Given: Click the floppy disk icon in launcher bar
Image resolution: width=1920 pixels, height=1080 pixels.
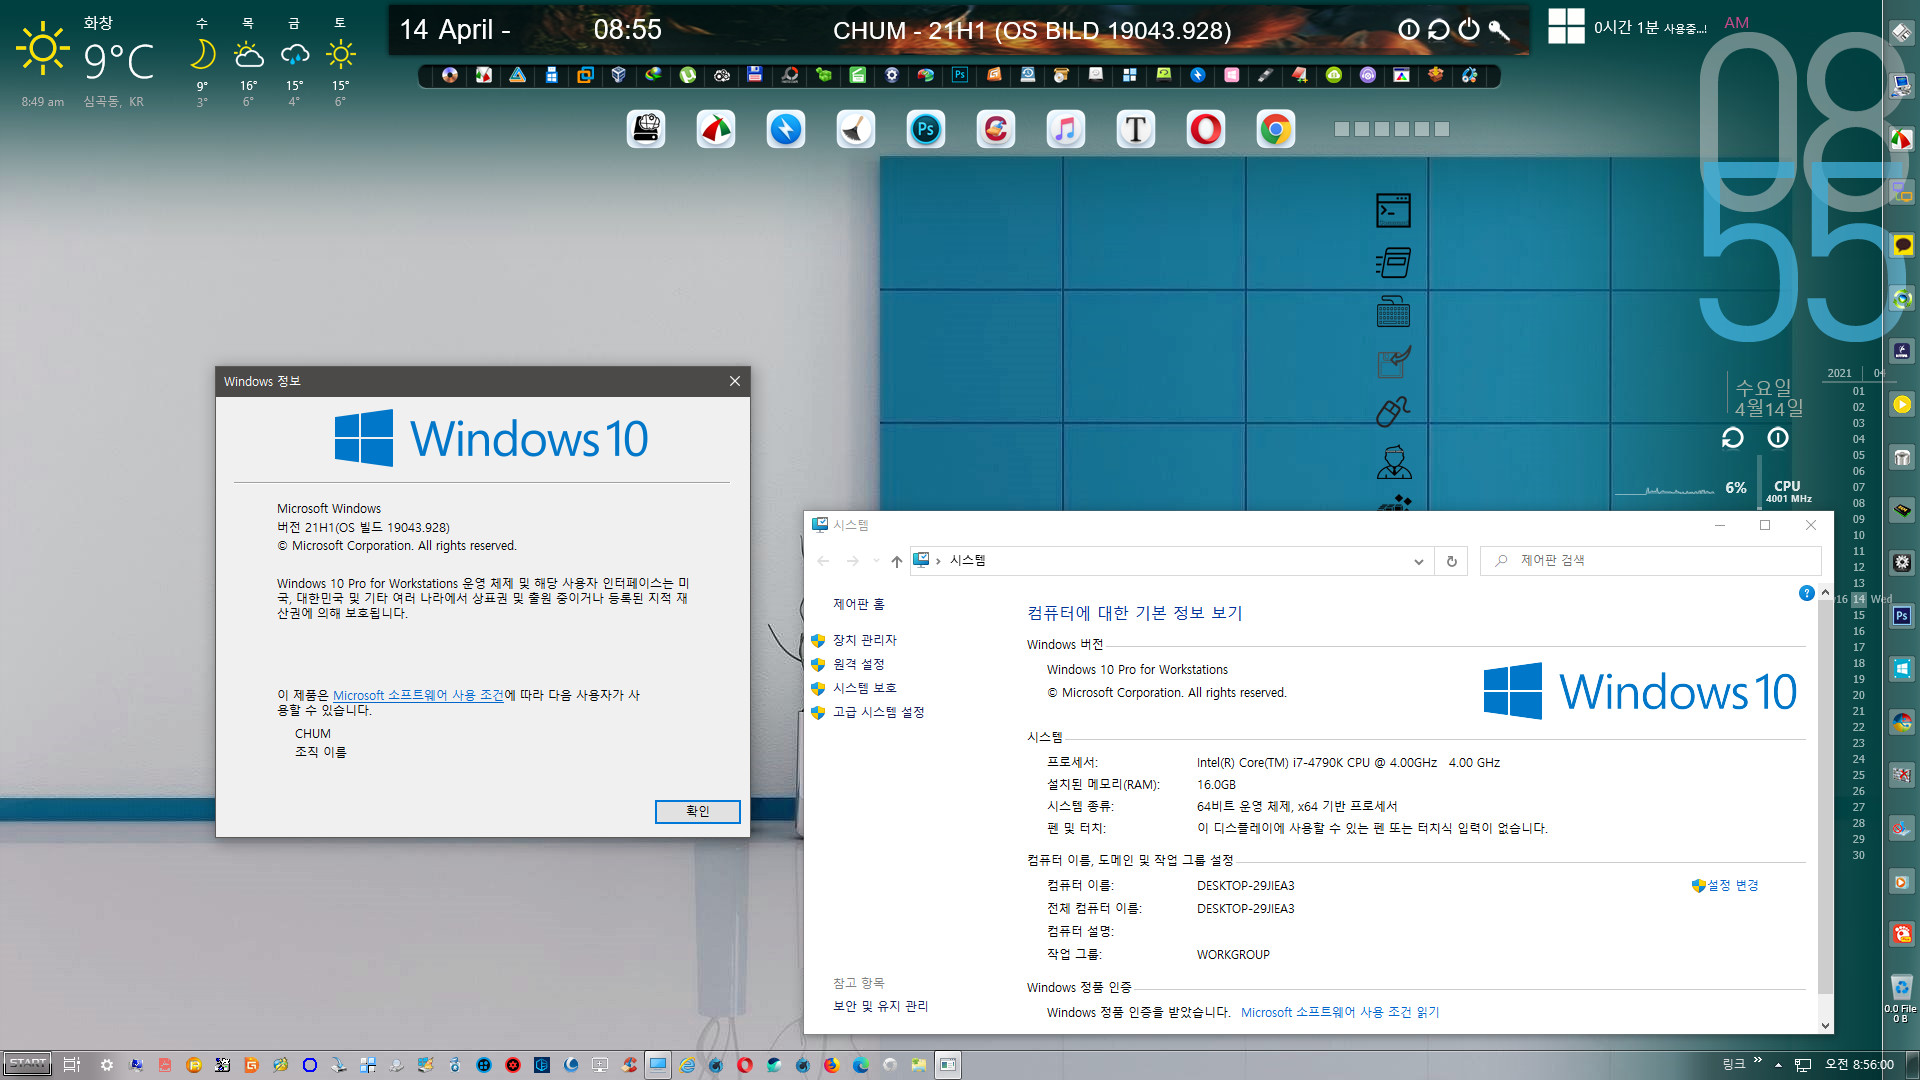Looking at the screenshot, I should (755, 75).
